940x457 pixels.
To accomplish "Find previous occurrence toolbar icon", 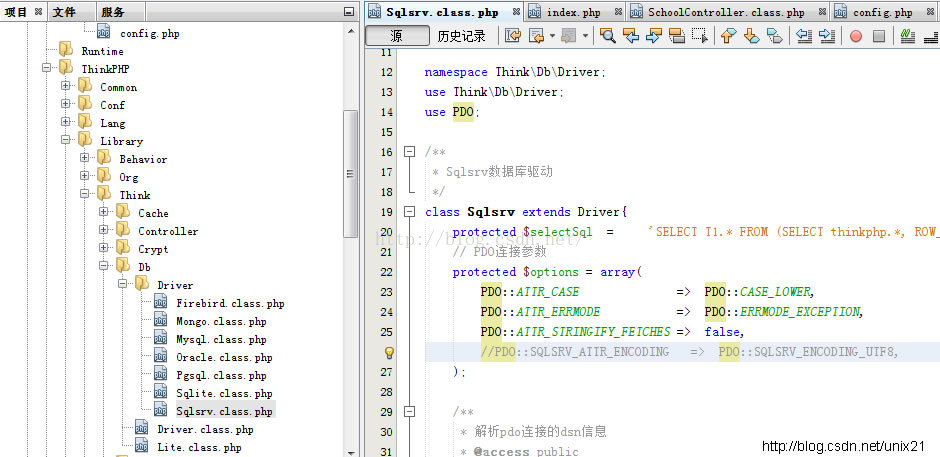I will (x=631, y=36).
